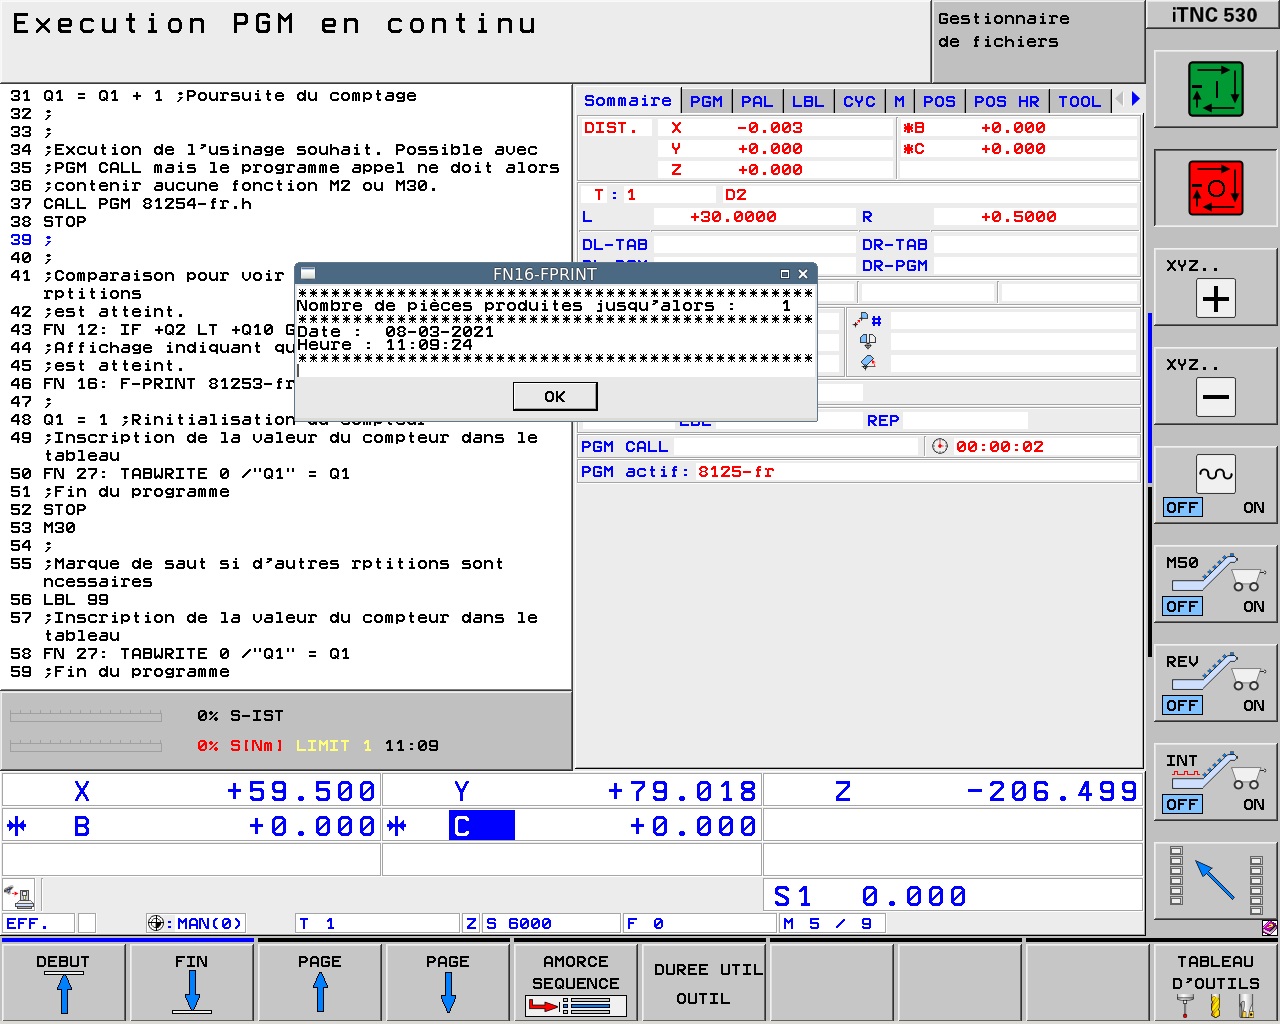Click the Y position value +79.018

(x=682, y=791)
